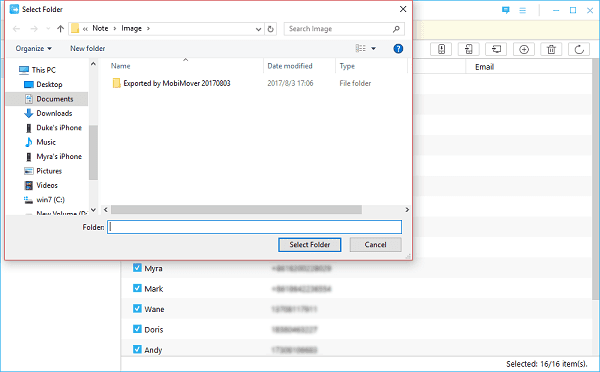Click the horizontal scrollbar in file list

(x=236, y=210)
